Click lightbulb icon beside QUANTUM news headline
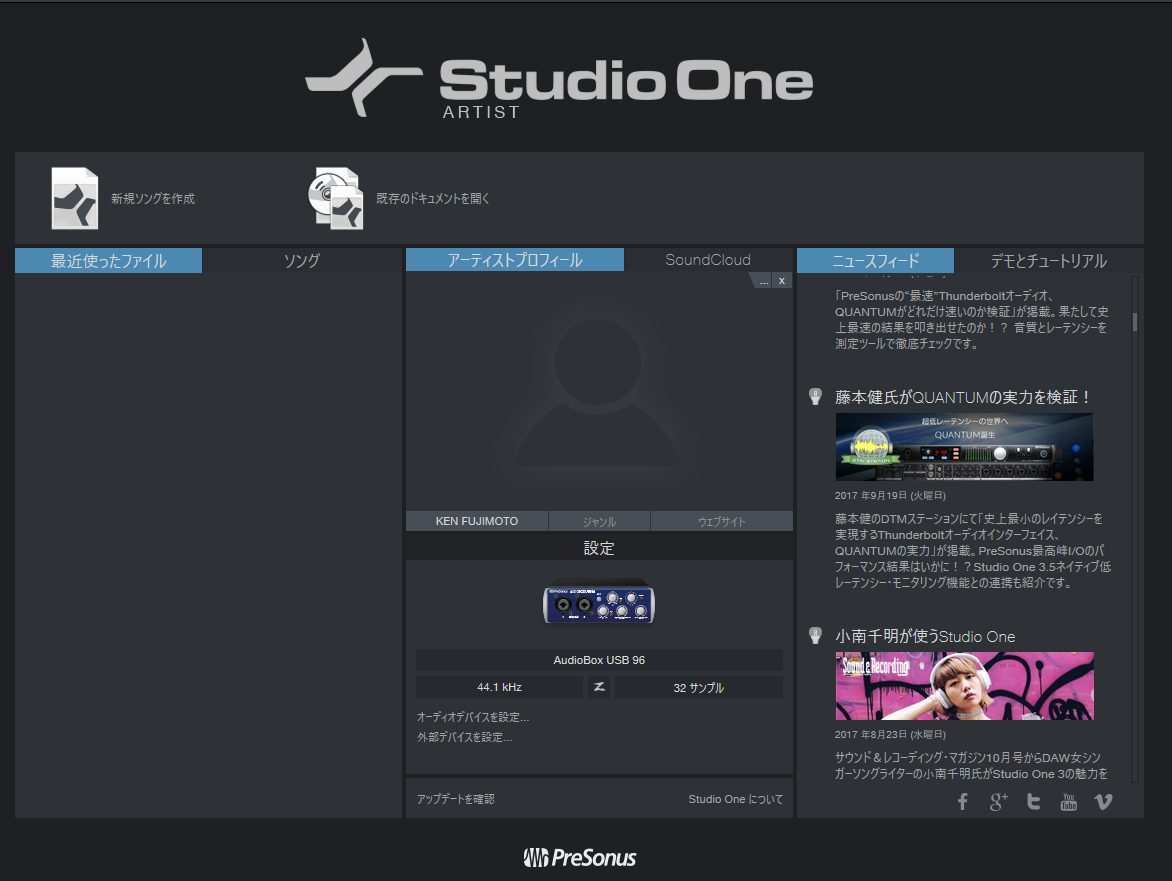The width and height of the screenshot is (1172, 881). pyautogui.click(x=815, y=397)
